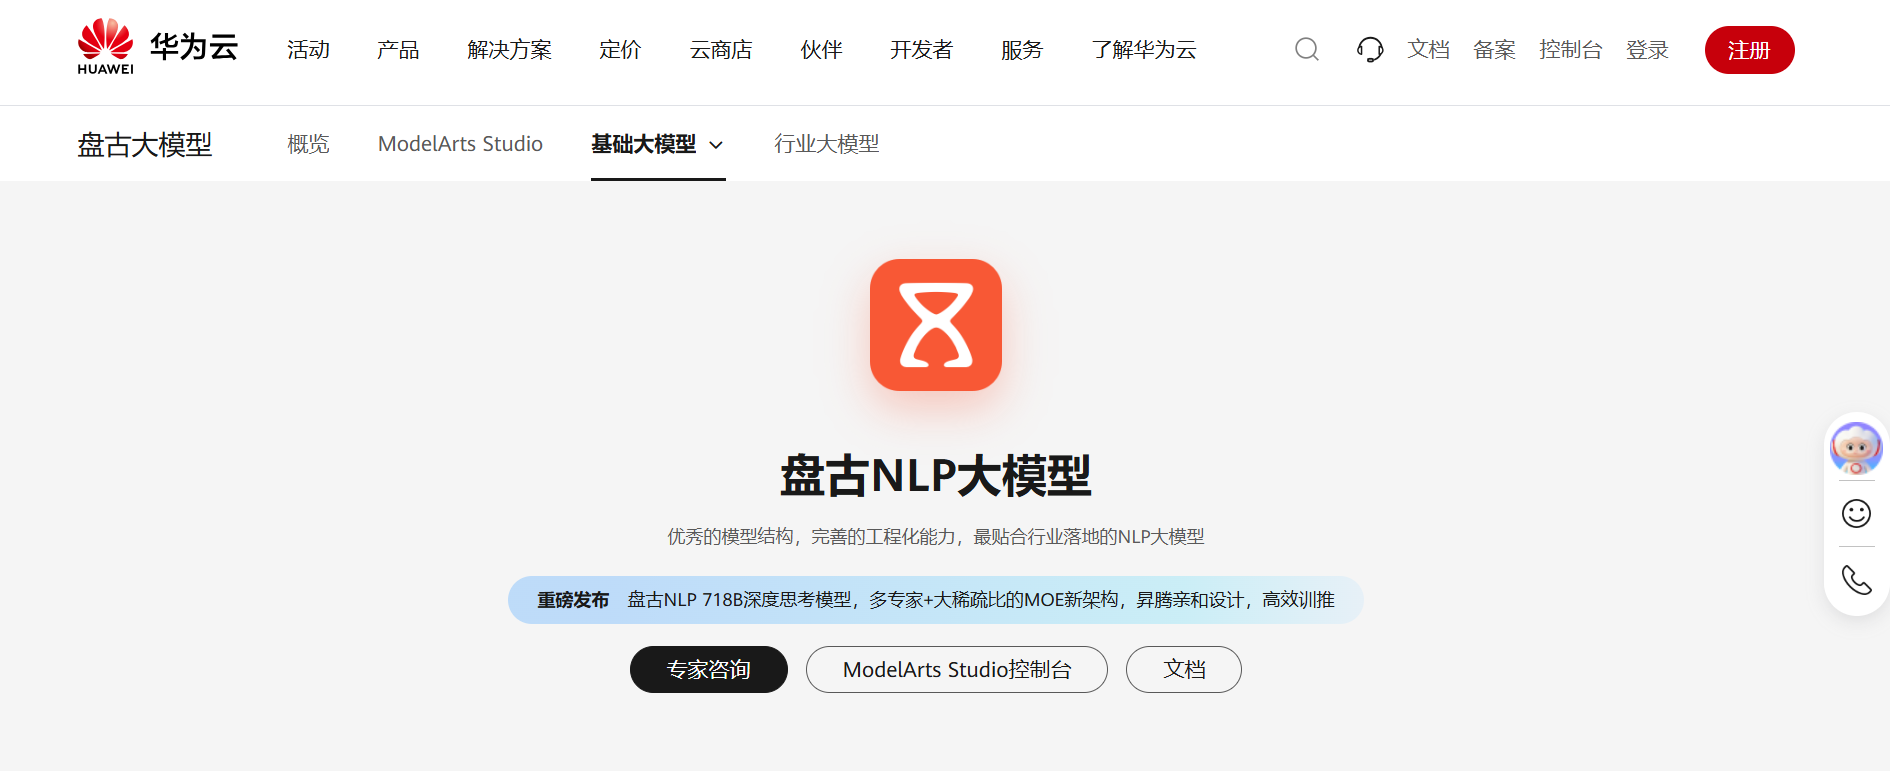1890x771 pixels.
Task: Open the 解决方案 menu
Action: click(509, 50)
